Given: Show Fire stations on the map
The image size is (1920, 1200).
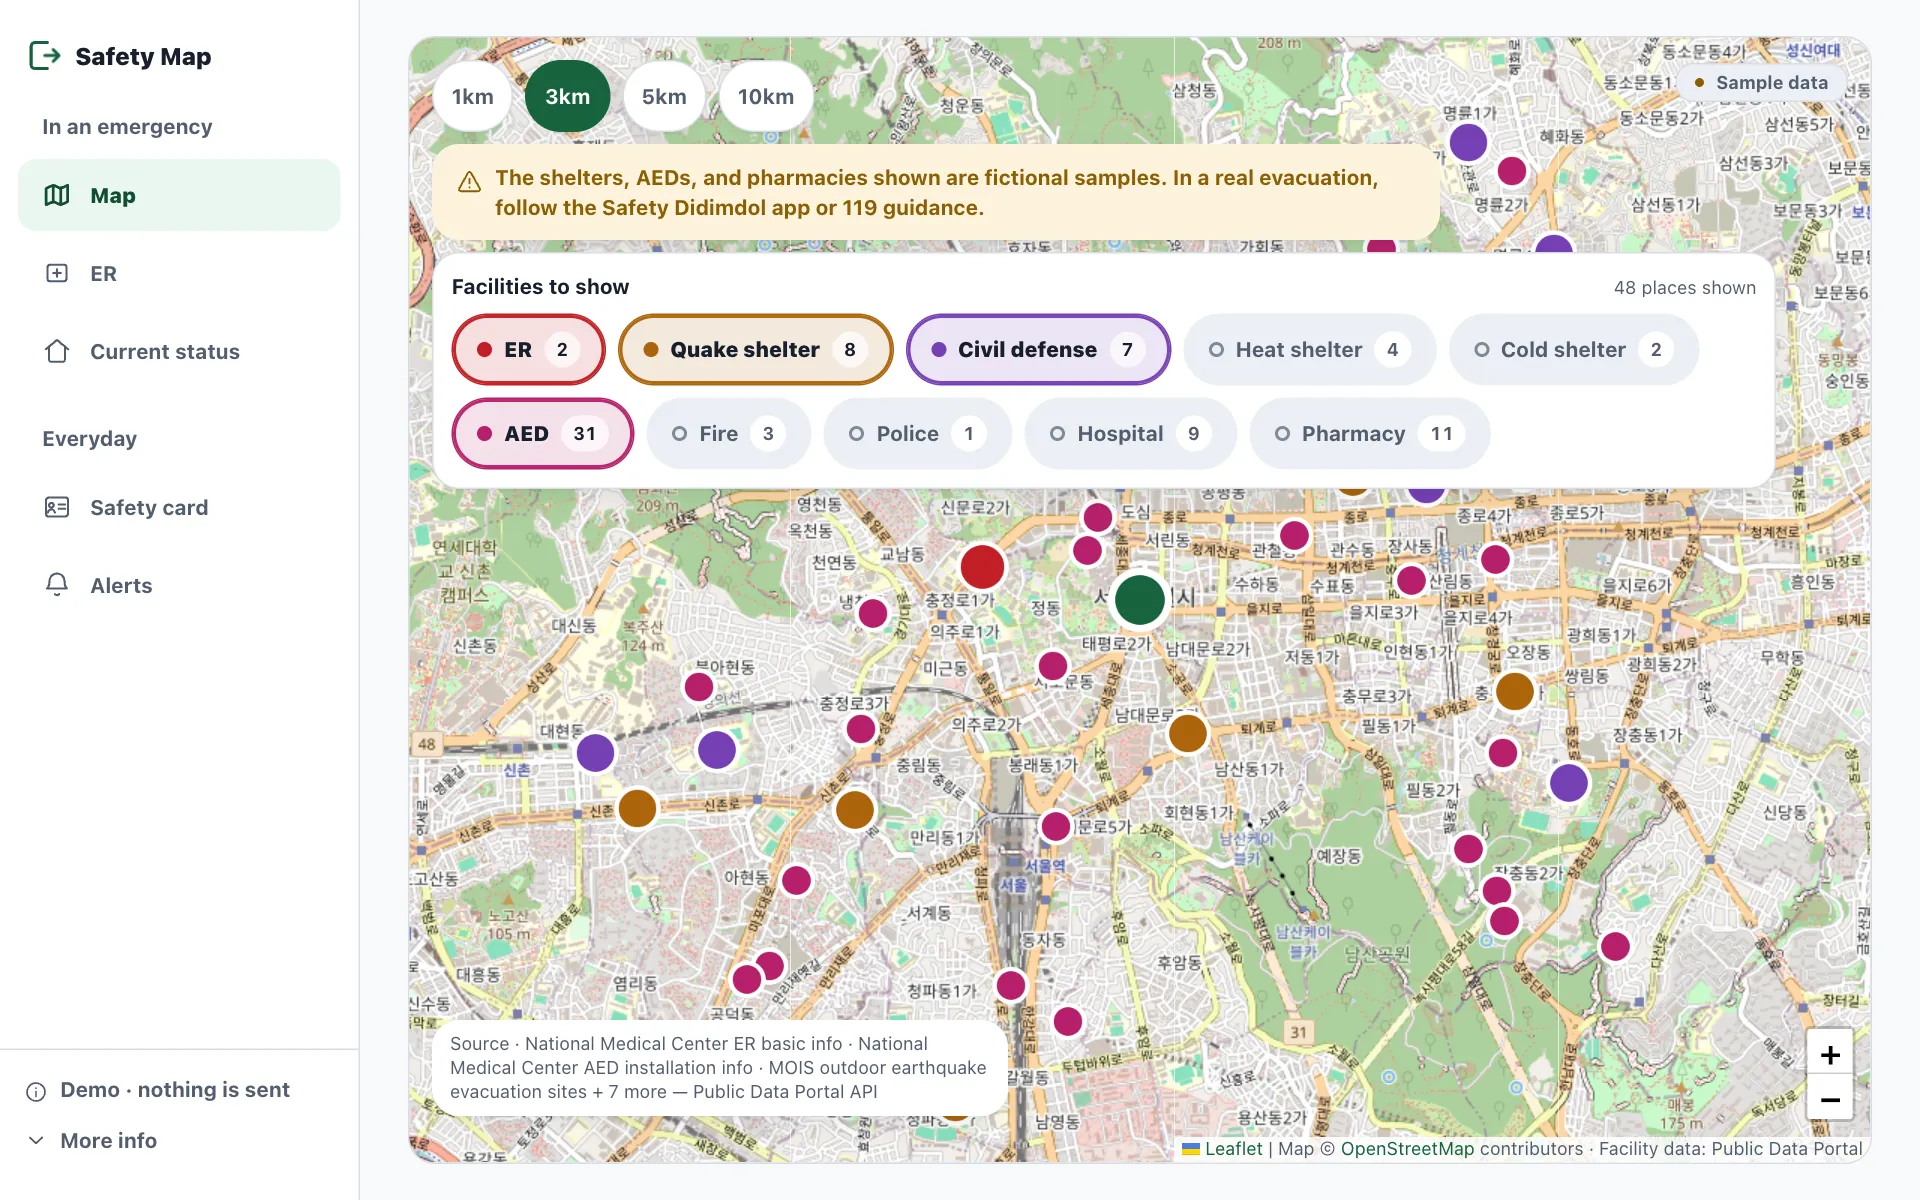Looking at the screenshot, I should [728, 433].
